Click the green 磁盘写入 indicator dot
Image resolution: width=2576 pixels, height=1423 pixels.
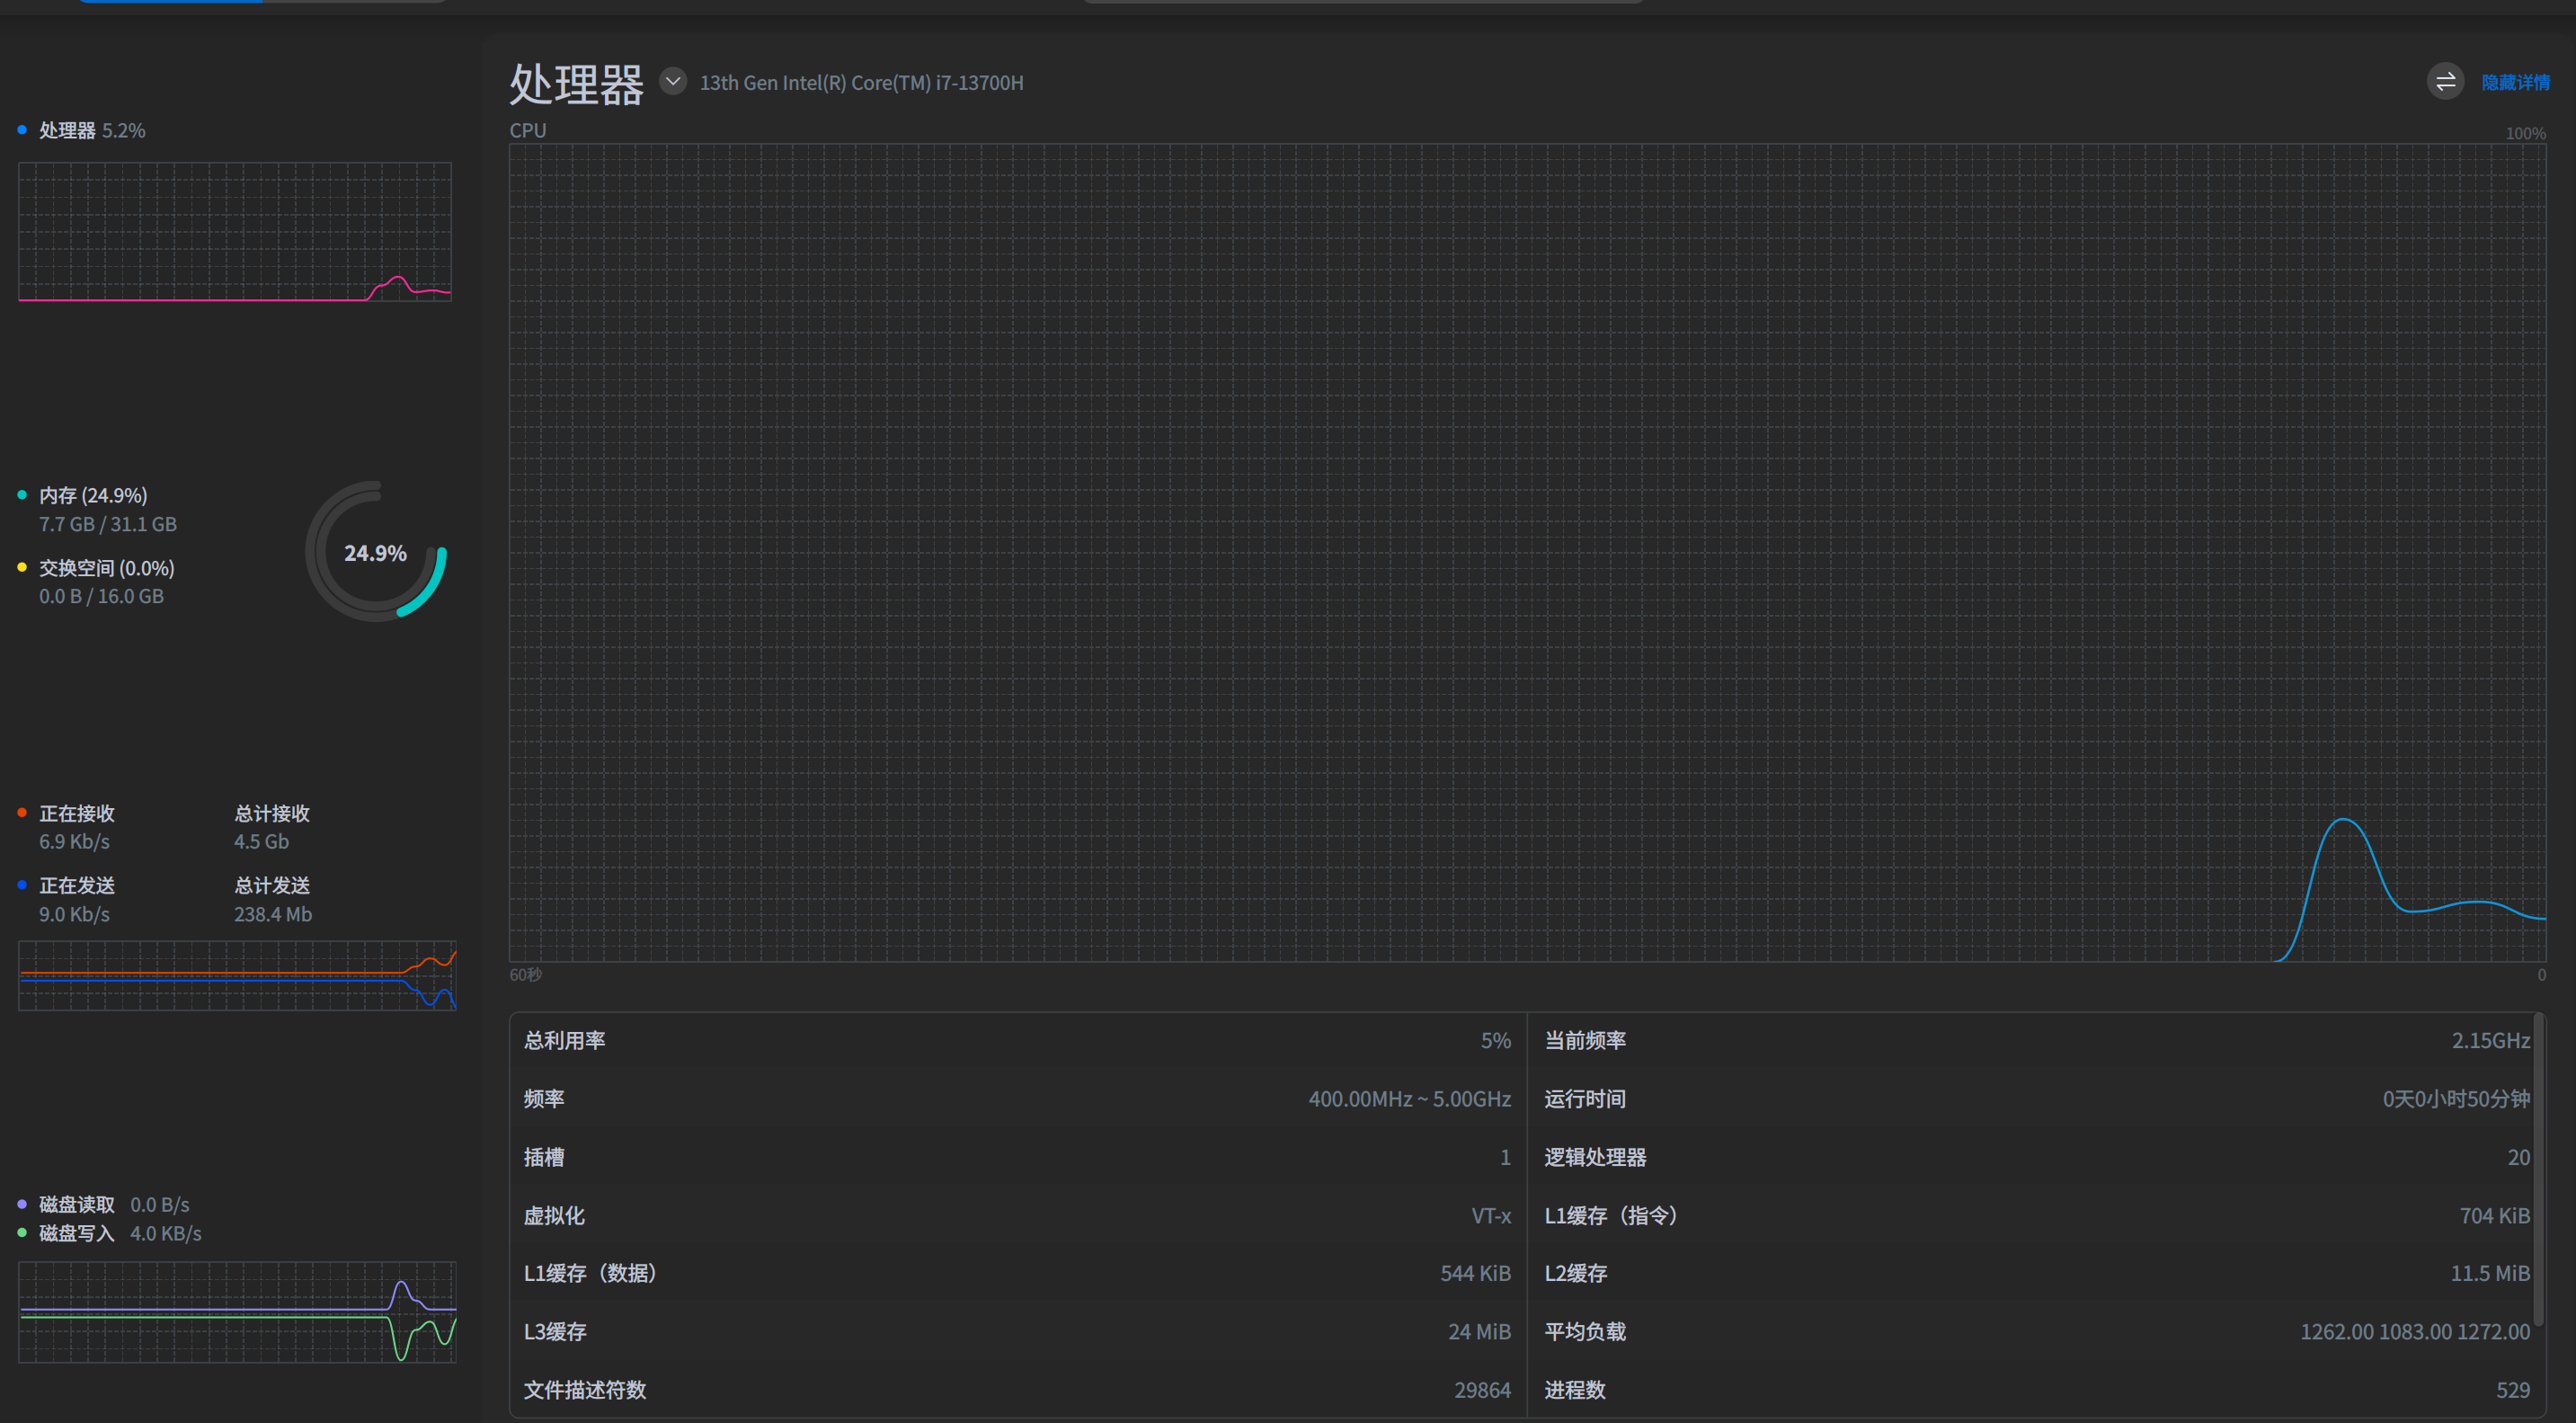(x=22, y=1232)
